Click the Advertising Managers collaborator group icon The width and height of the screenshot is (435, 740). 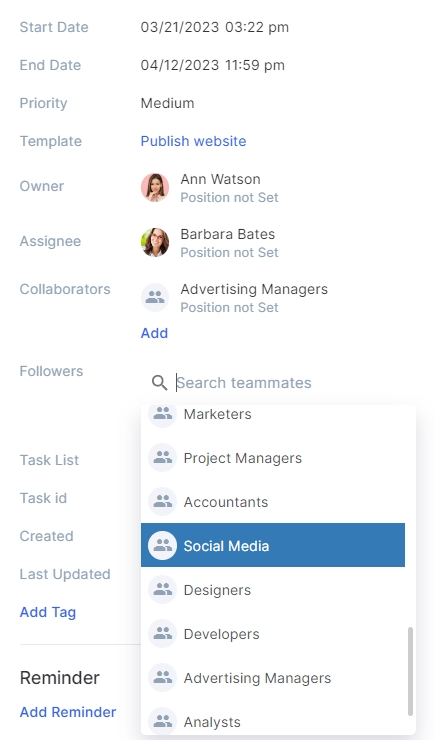(x=155, y=297)
